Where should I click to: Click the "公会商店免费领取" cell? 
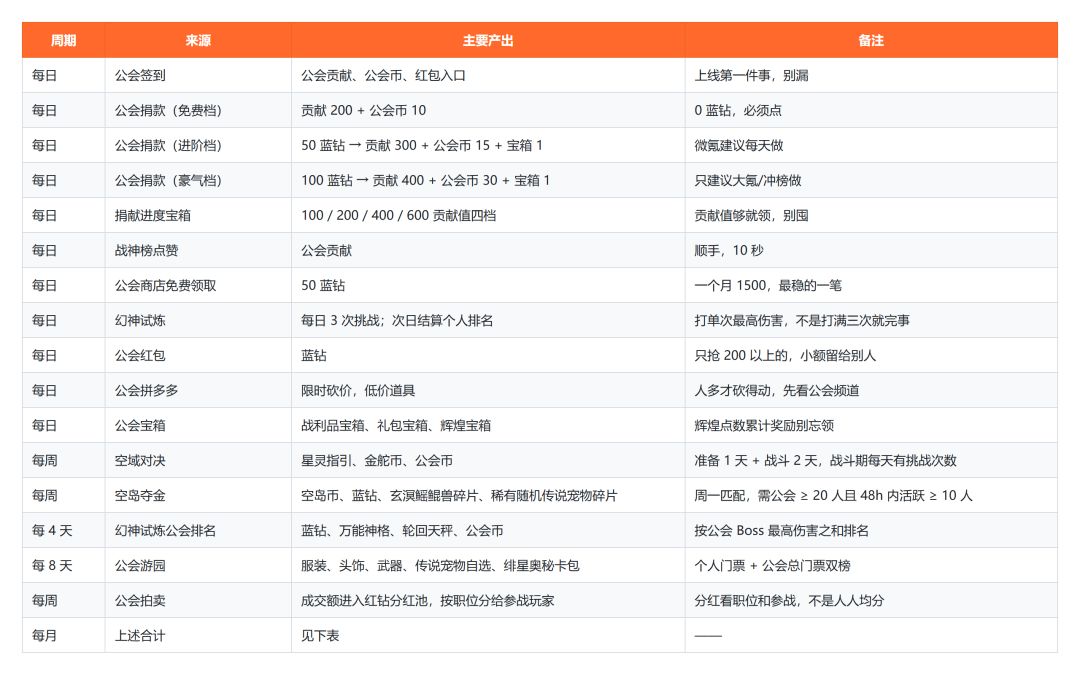pyautogui.click(x=198, y=285)
